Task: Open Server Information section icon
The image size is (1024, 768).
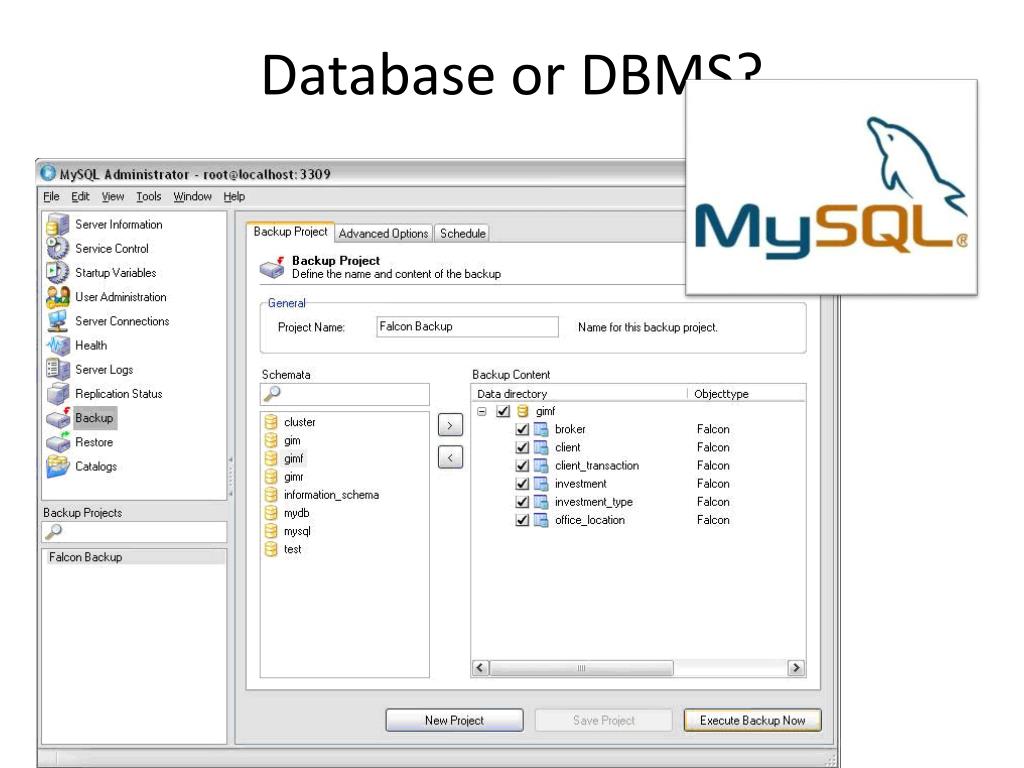Action: click(58, 225)
